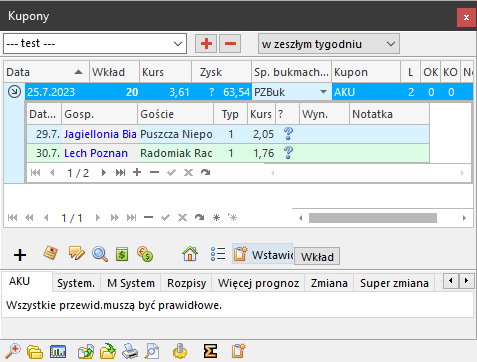Viewport: 477px width, 362px height.
Task: Click the Wkład button
Action: (x=317, y=256)
